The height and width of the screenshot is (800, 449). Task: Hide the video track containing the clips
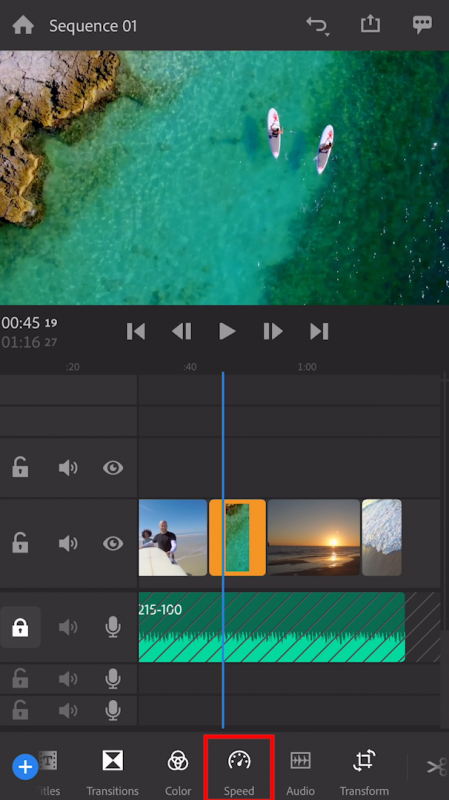click(x=113, y=543)
